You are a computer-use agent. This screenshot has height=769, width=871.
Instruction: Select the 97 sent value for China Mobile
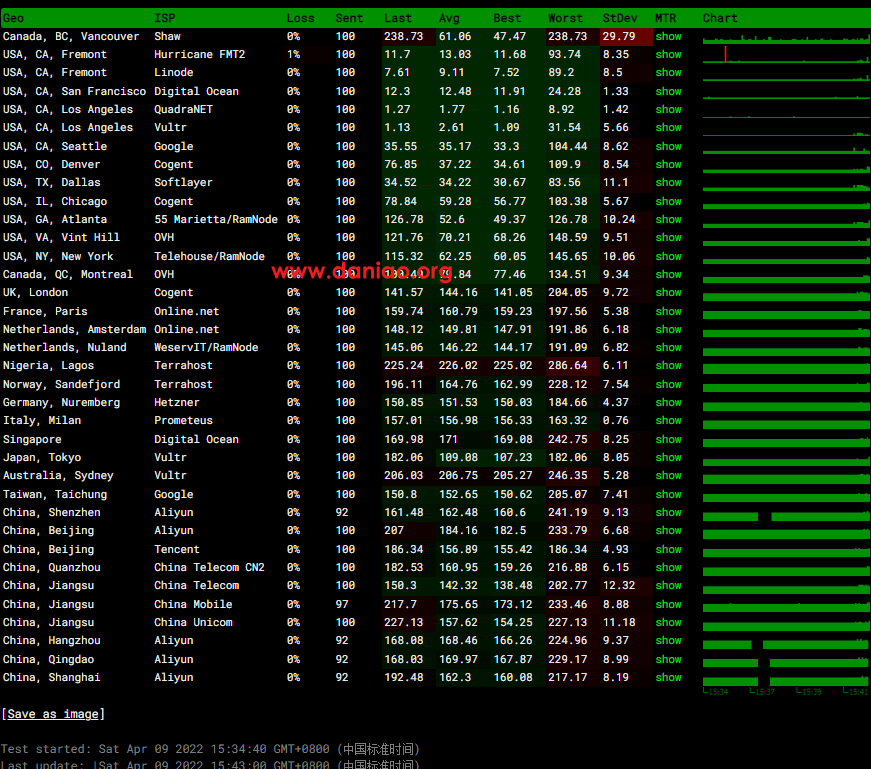342,605
